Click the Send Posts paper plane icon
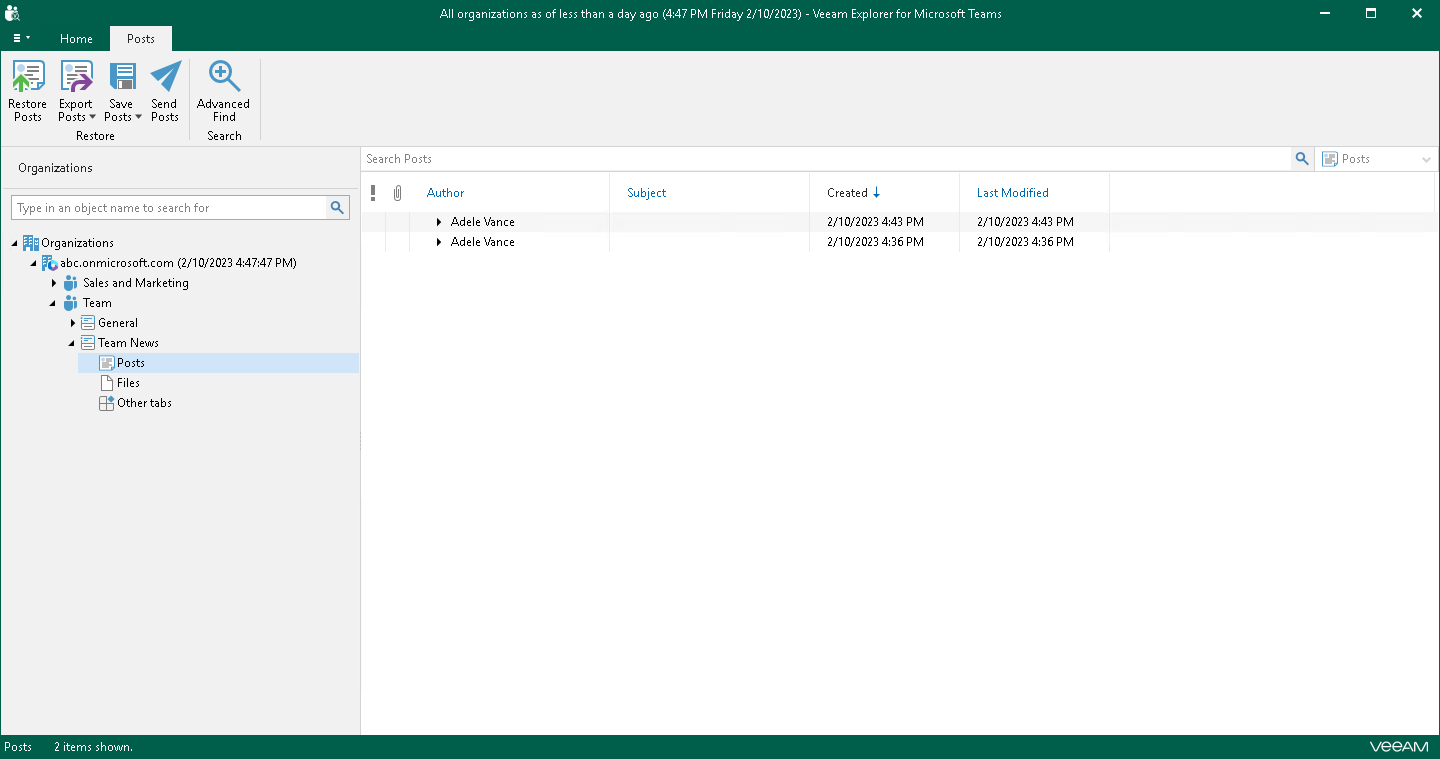The width and height of the screenshot is (1440, 759). pos(165,78)
